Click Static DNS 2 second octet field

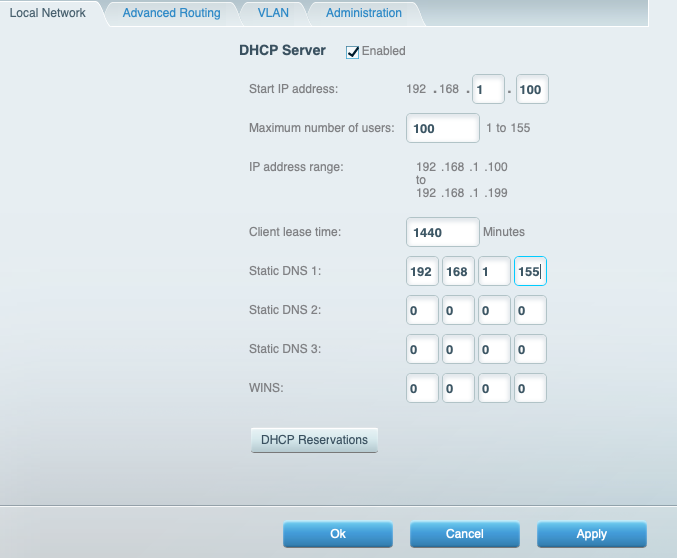[458, 310]
